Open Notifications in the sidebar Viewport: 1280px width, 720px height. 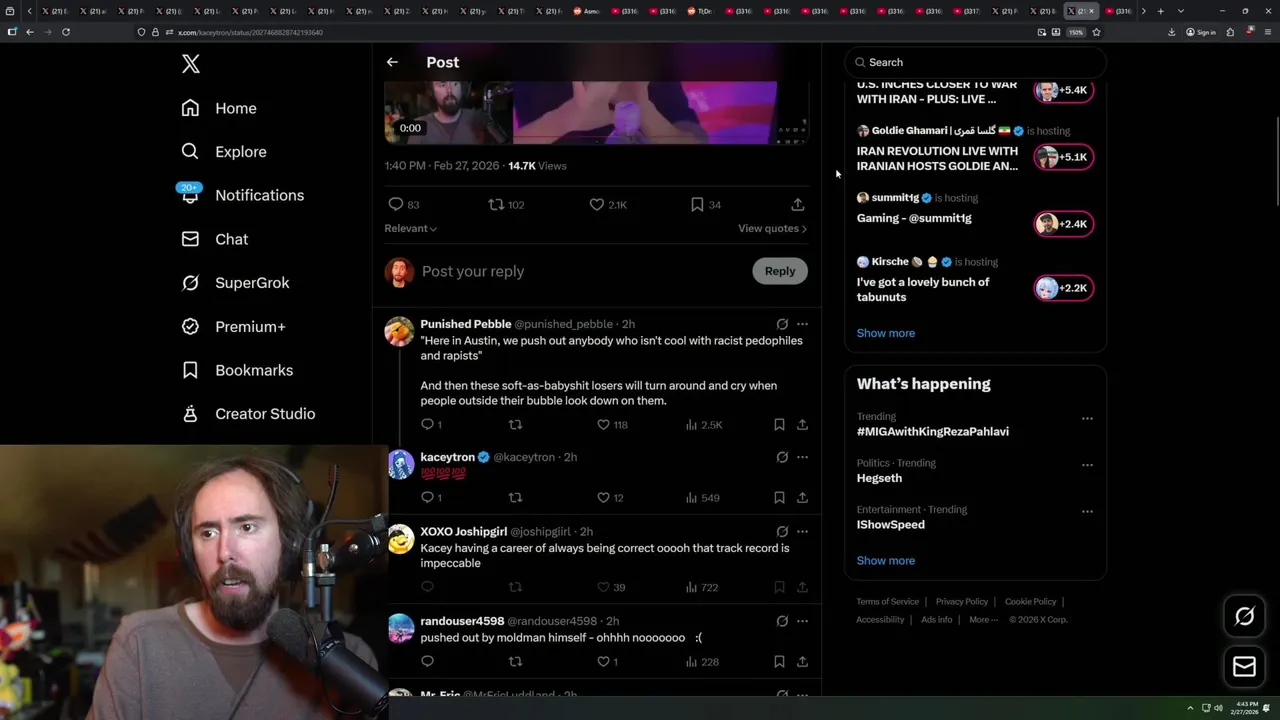pyautogui.click(x=241, y=195)
